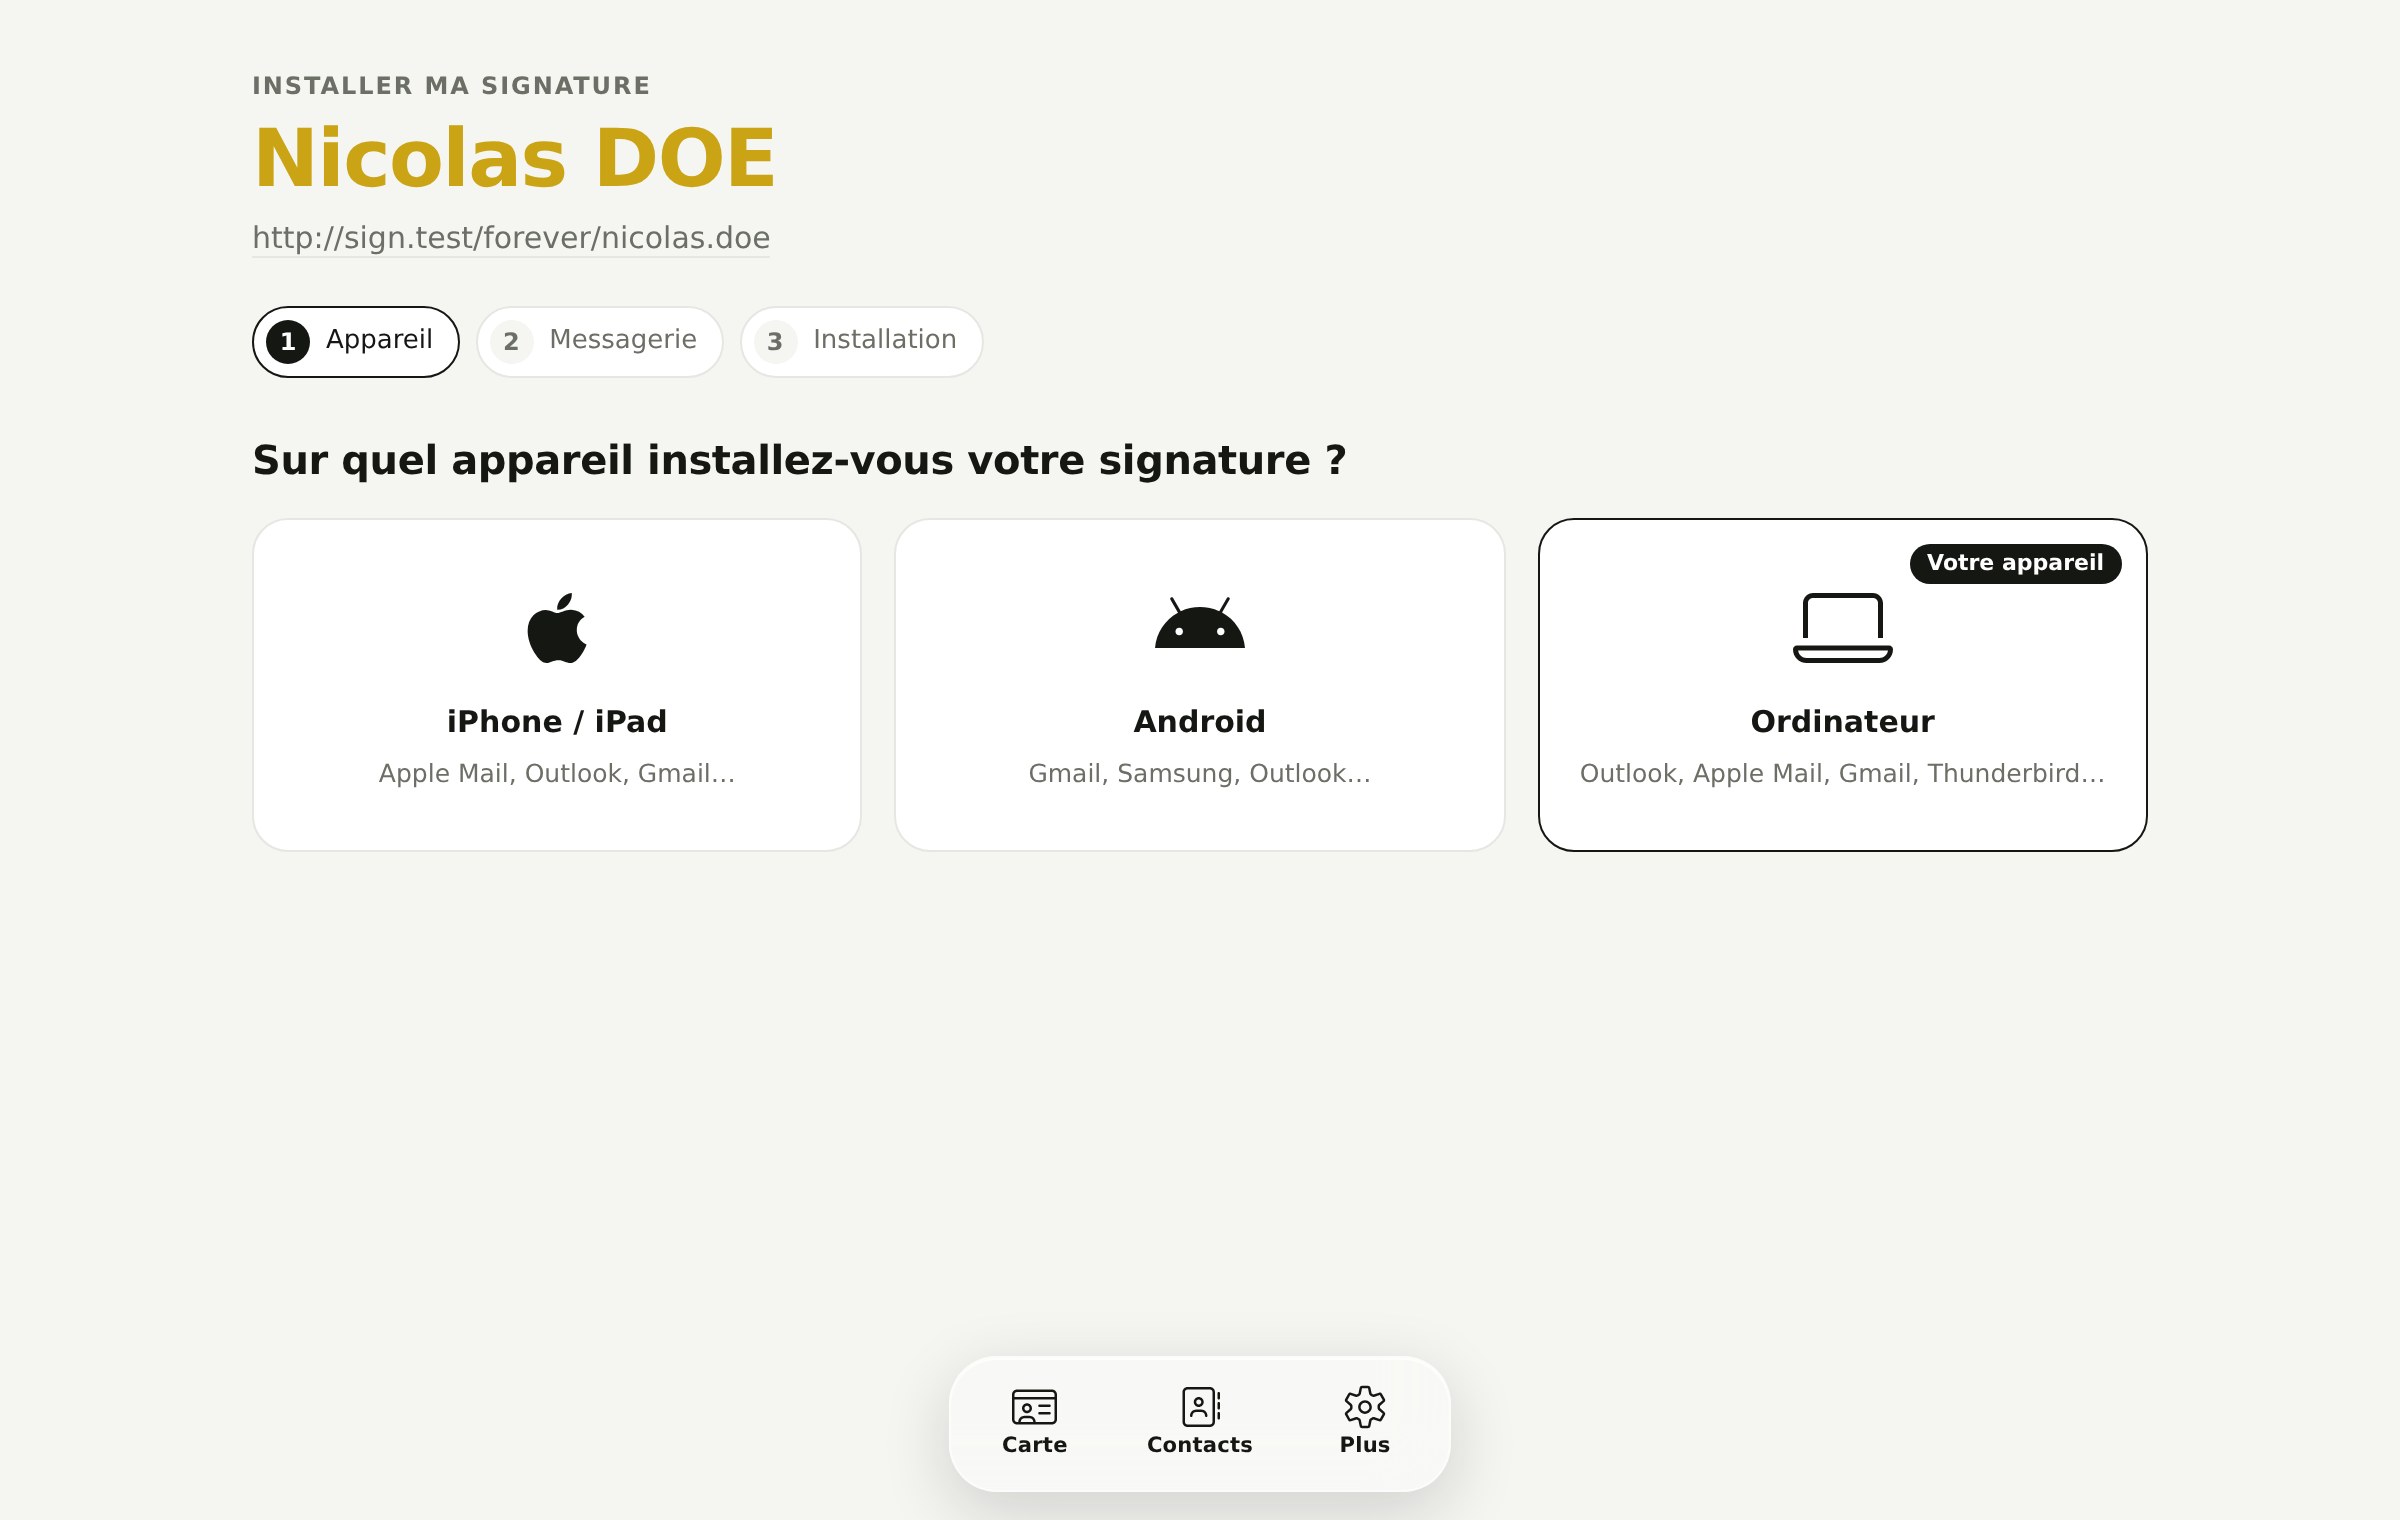Image resolution: width=2400 pixels, height=1520 pixels.
Task: Open the sign.test/forever/nicolas.doe link
Action: (x=511, y=238)
